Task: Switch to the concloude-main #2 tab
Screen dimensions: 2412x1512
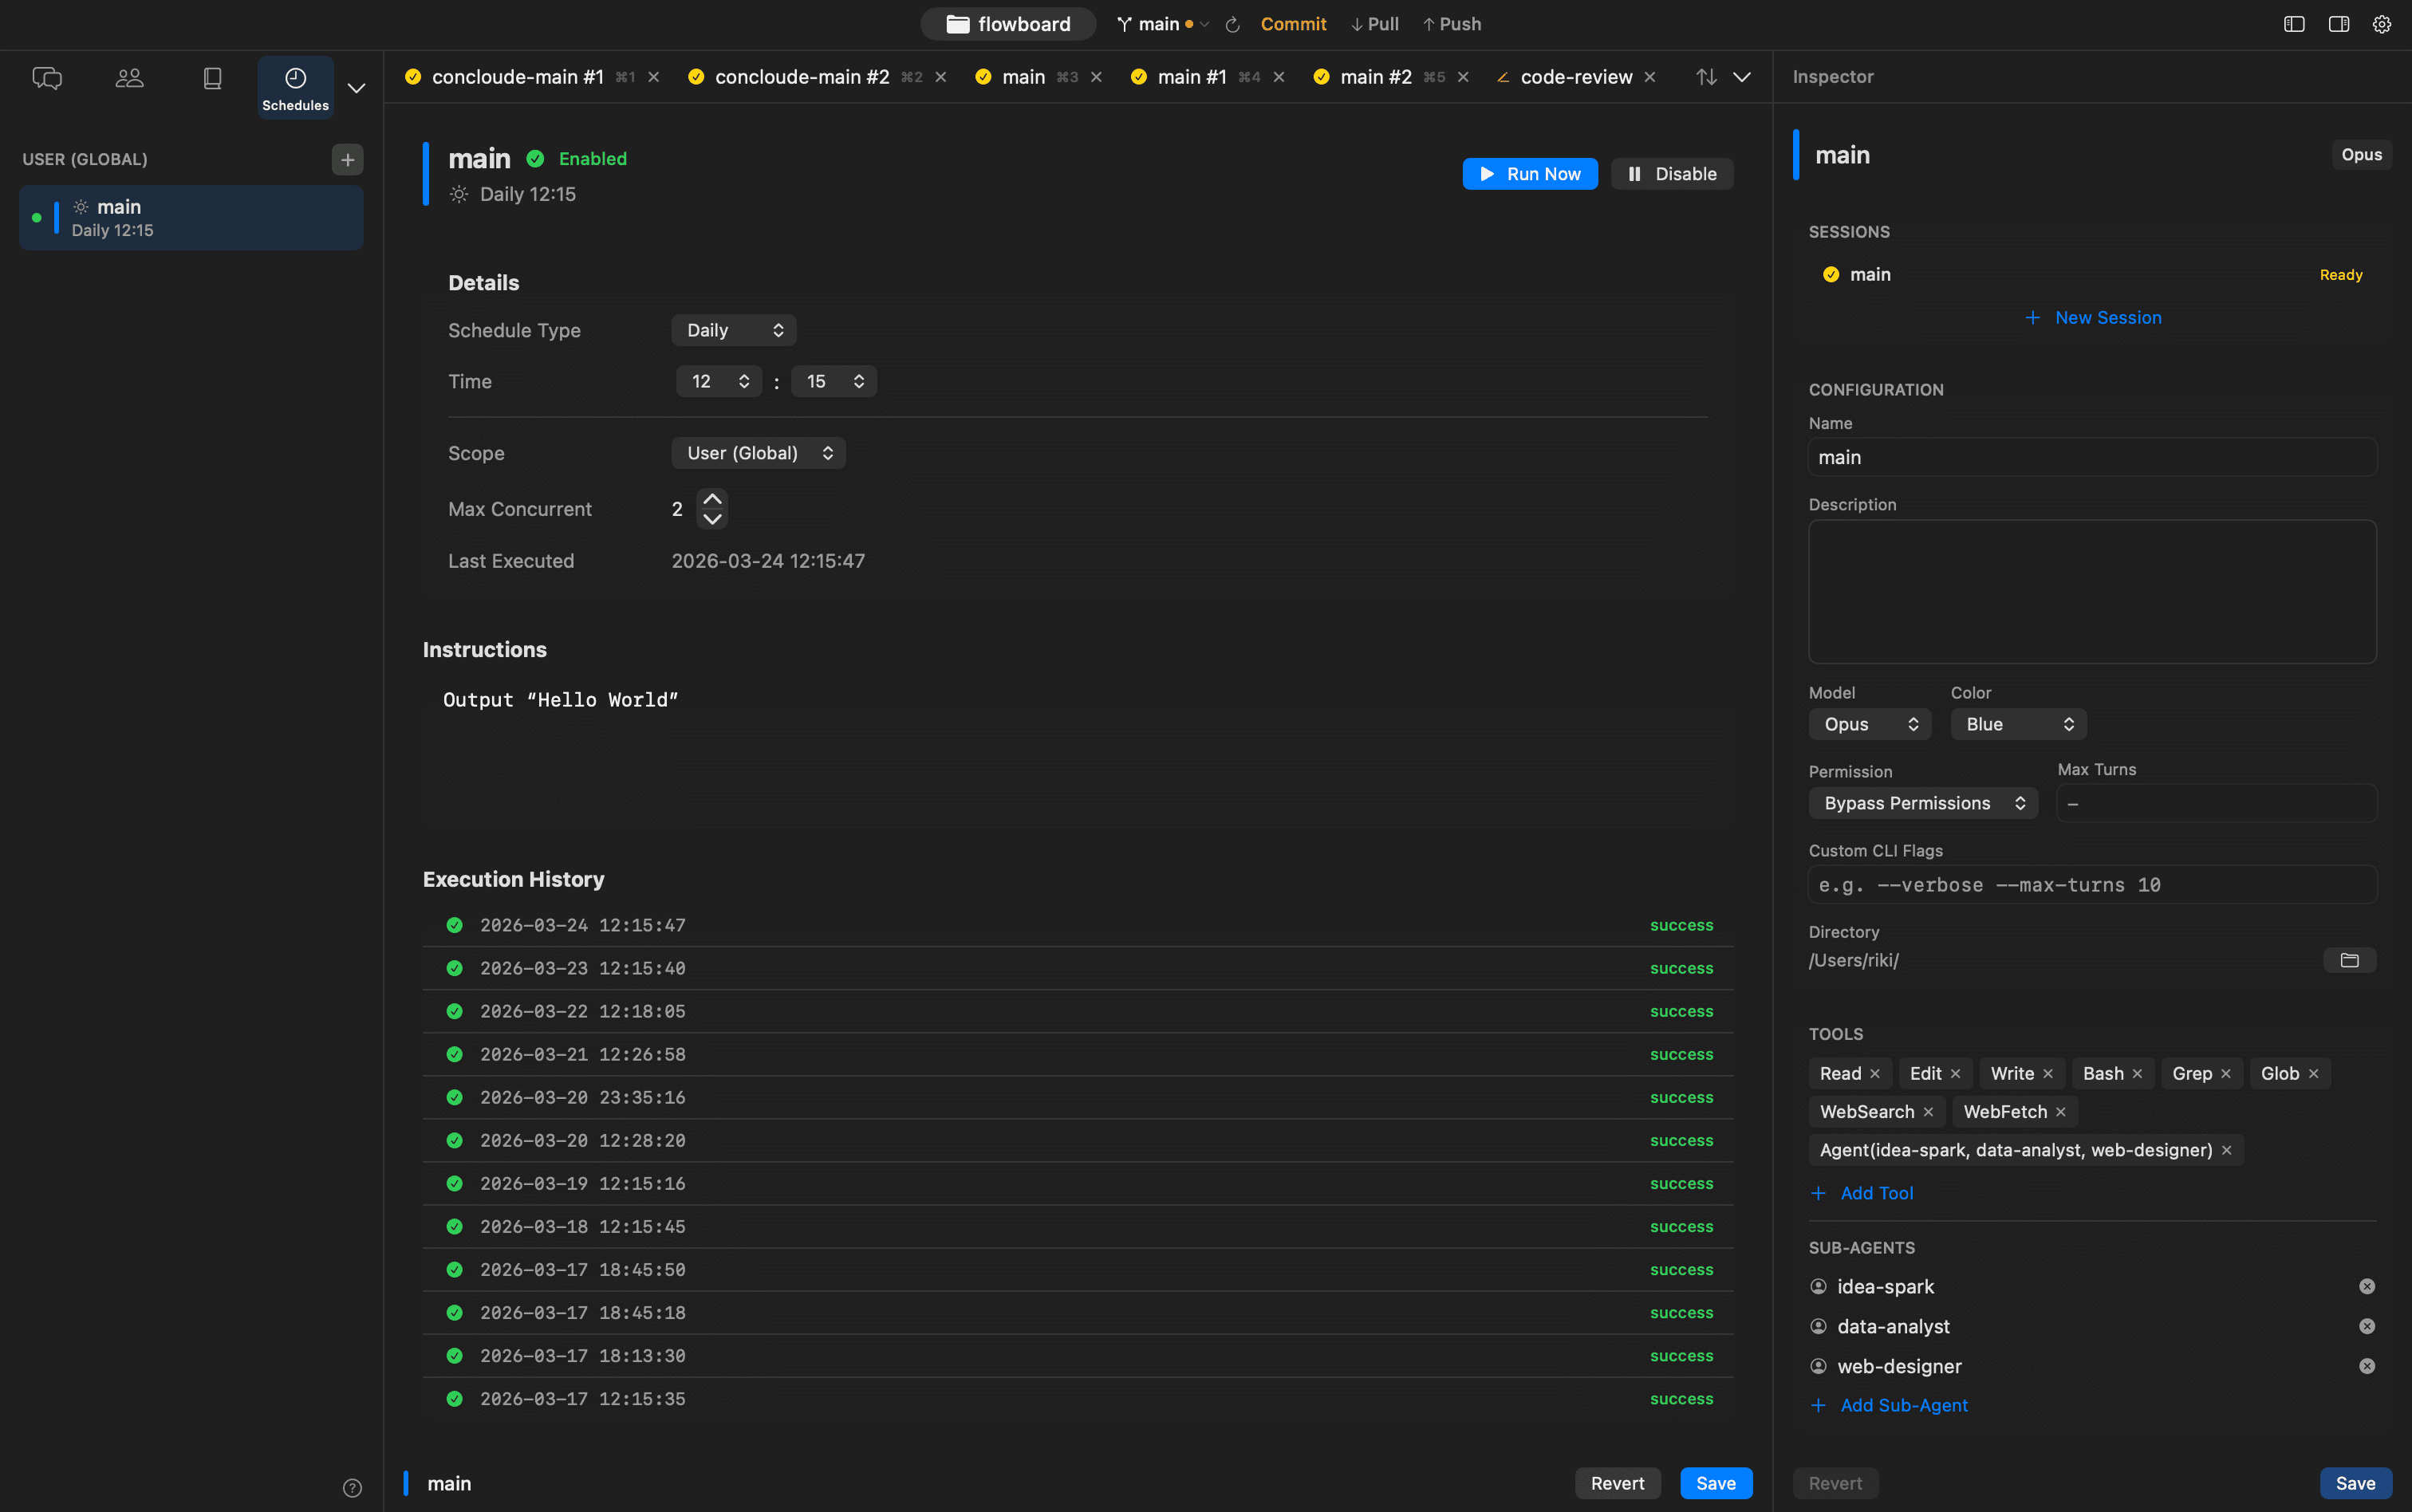Action: [801, 77]
